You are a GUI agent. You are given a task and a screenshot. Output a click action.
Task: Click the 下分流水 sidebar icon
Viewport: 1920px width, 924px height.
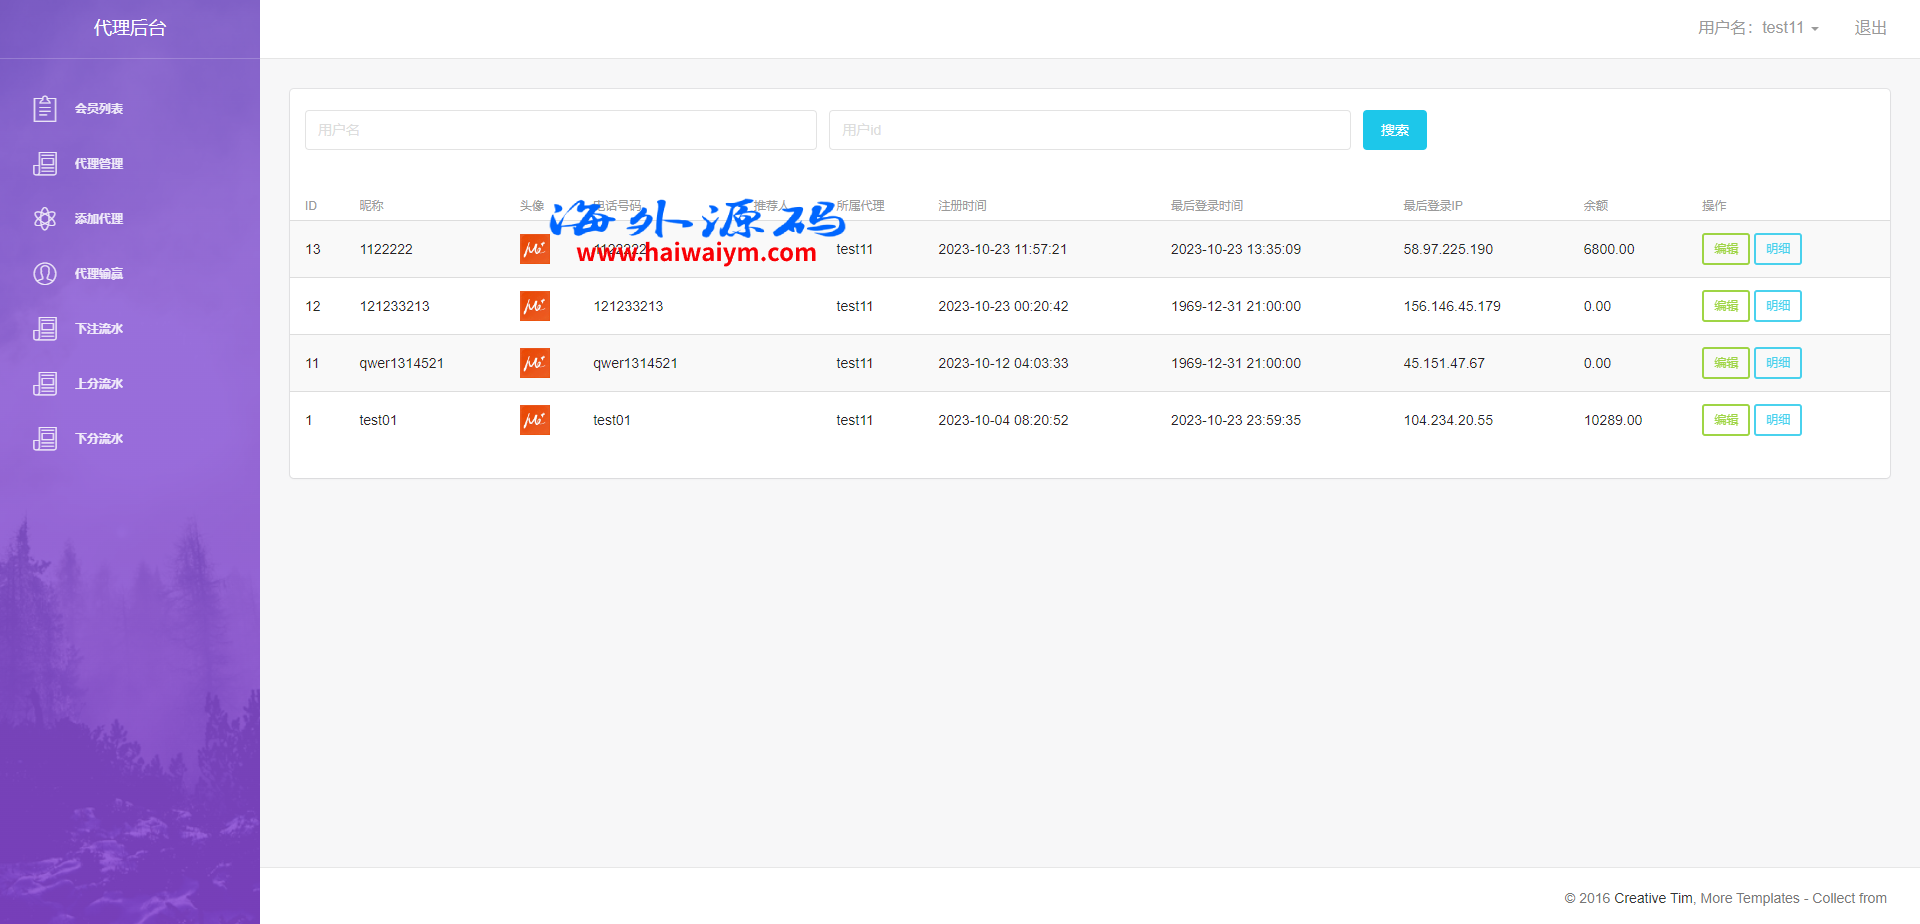coord(45,438)
